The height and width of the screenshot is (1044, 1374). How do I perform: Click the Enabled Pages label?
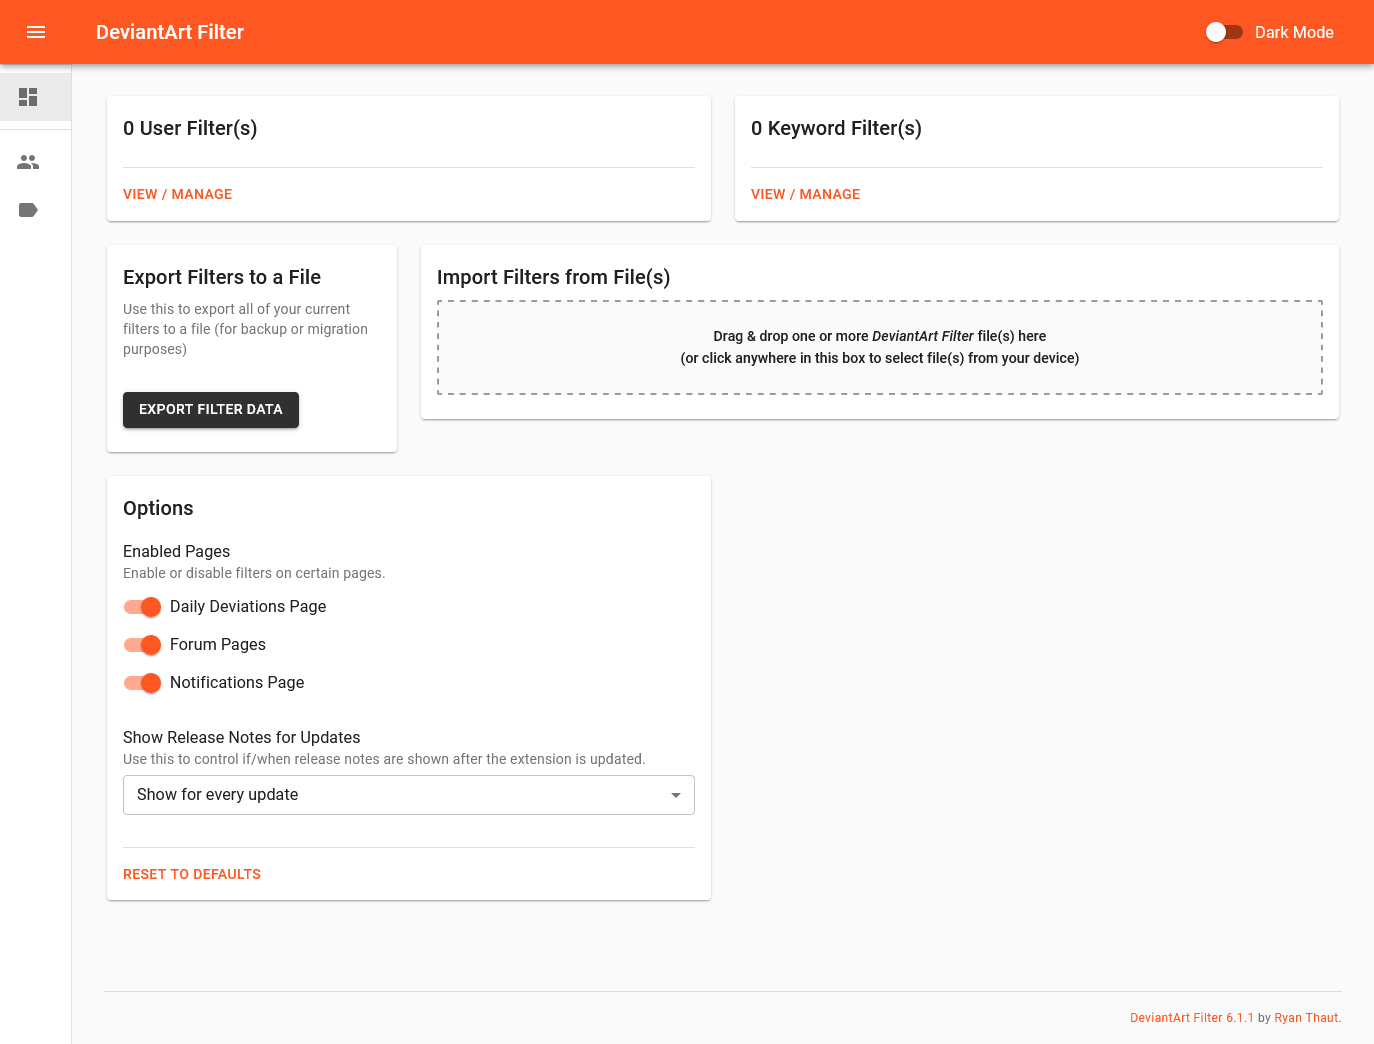(x=176, y=551)
